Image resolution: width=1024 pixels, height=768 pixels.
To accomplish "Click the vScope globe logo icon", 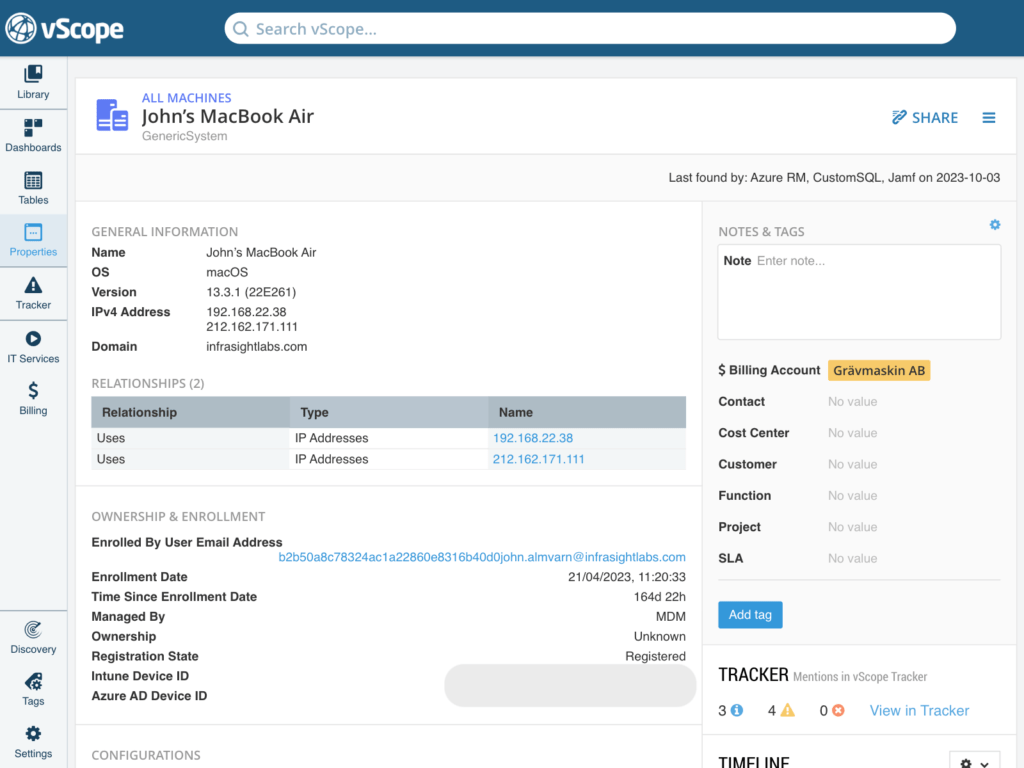I will (x=21, y=29).
